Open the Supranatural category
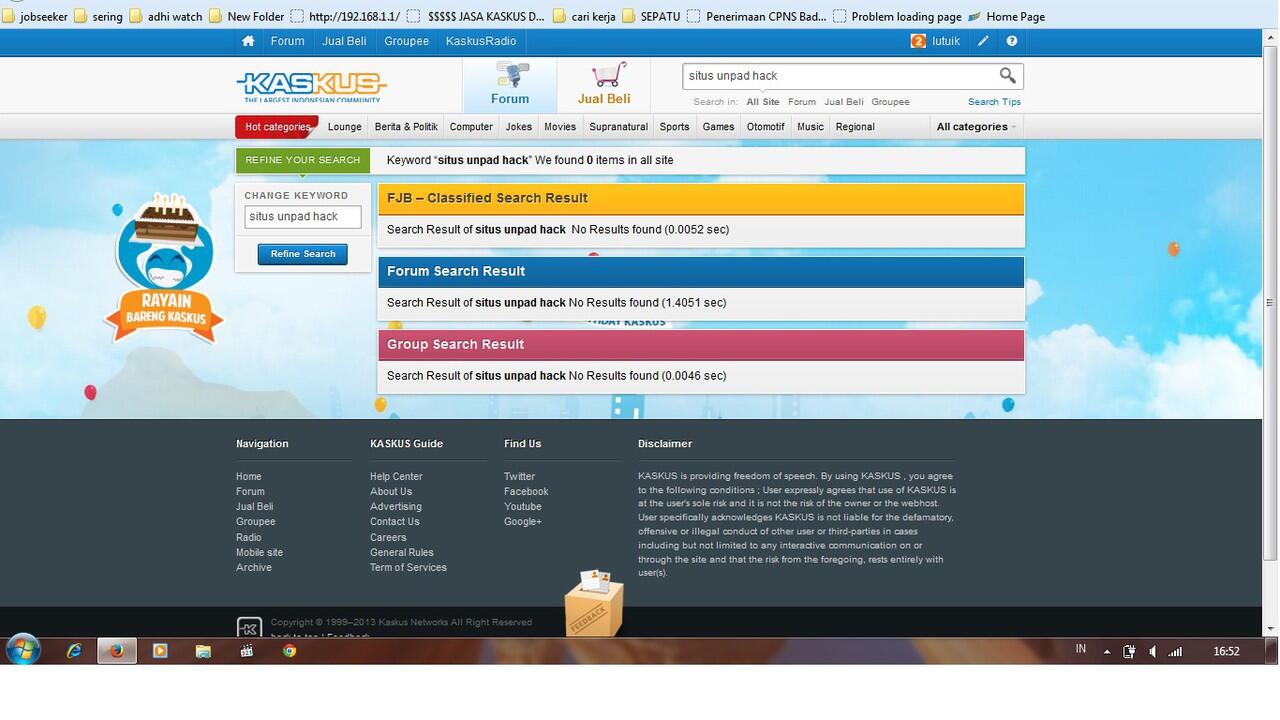The width and height of the screenshot is (1280, 720). [x=619, y=127]
